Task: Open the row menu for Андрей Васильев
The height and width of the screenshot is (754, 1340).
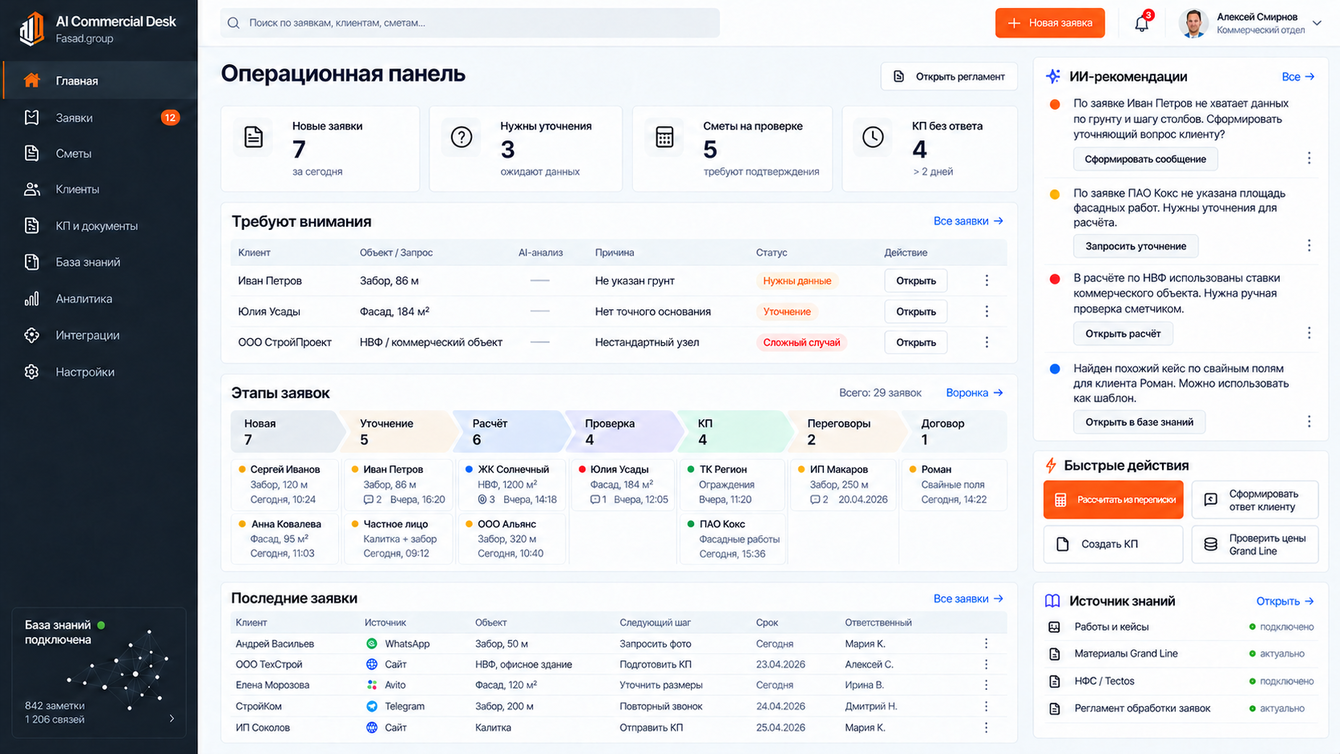Action: 986,644
